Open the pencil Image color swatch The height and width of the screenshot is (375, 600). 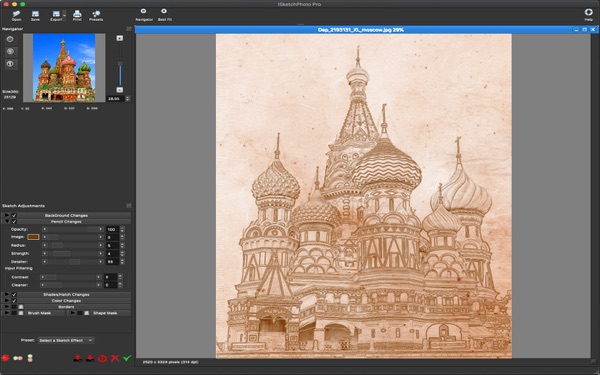[33, 237]
